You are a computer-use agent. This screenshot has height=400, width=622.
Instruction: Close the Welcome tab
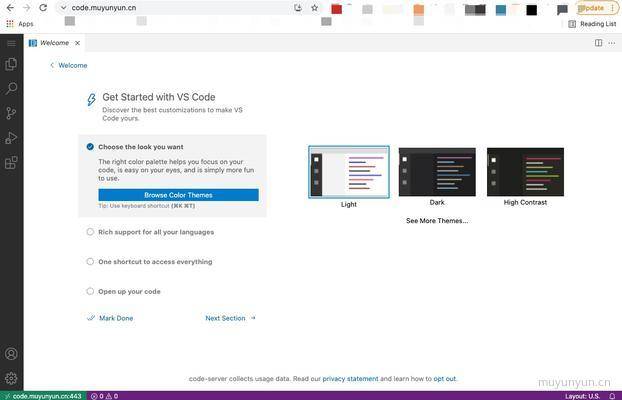[x=78, y=43]
